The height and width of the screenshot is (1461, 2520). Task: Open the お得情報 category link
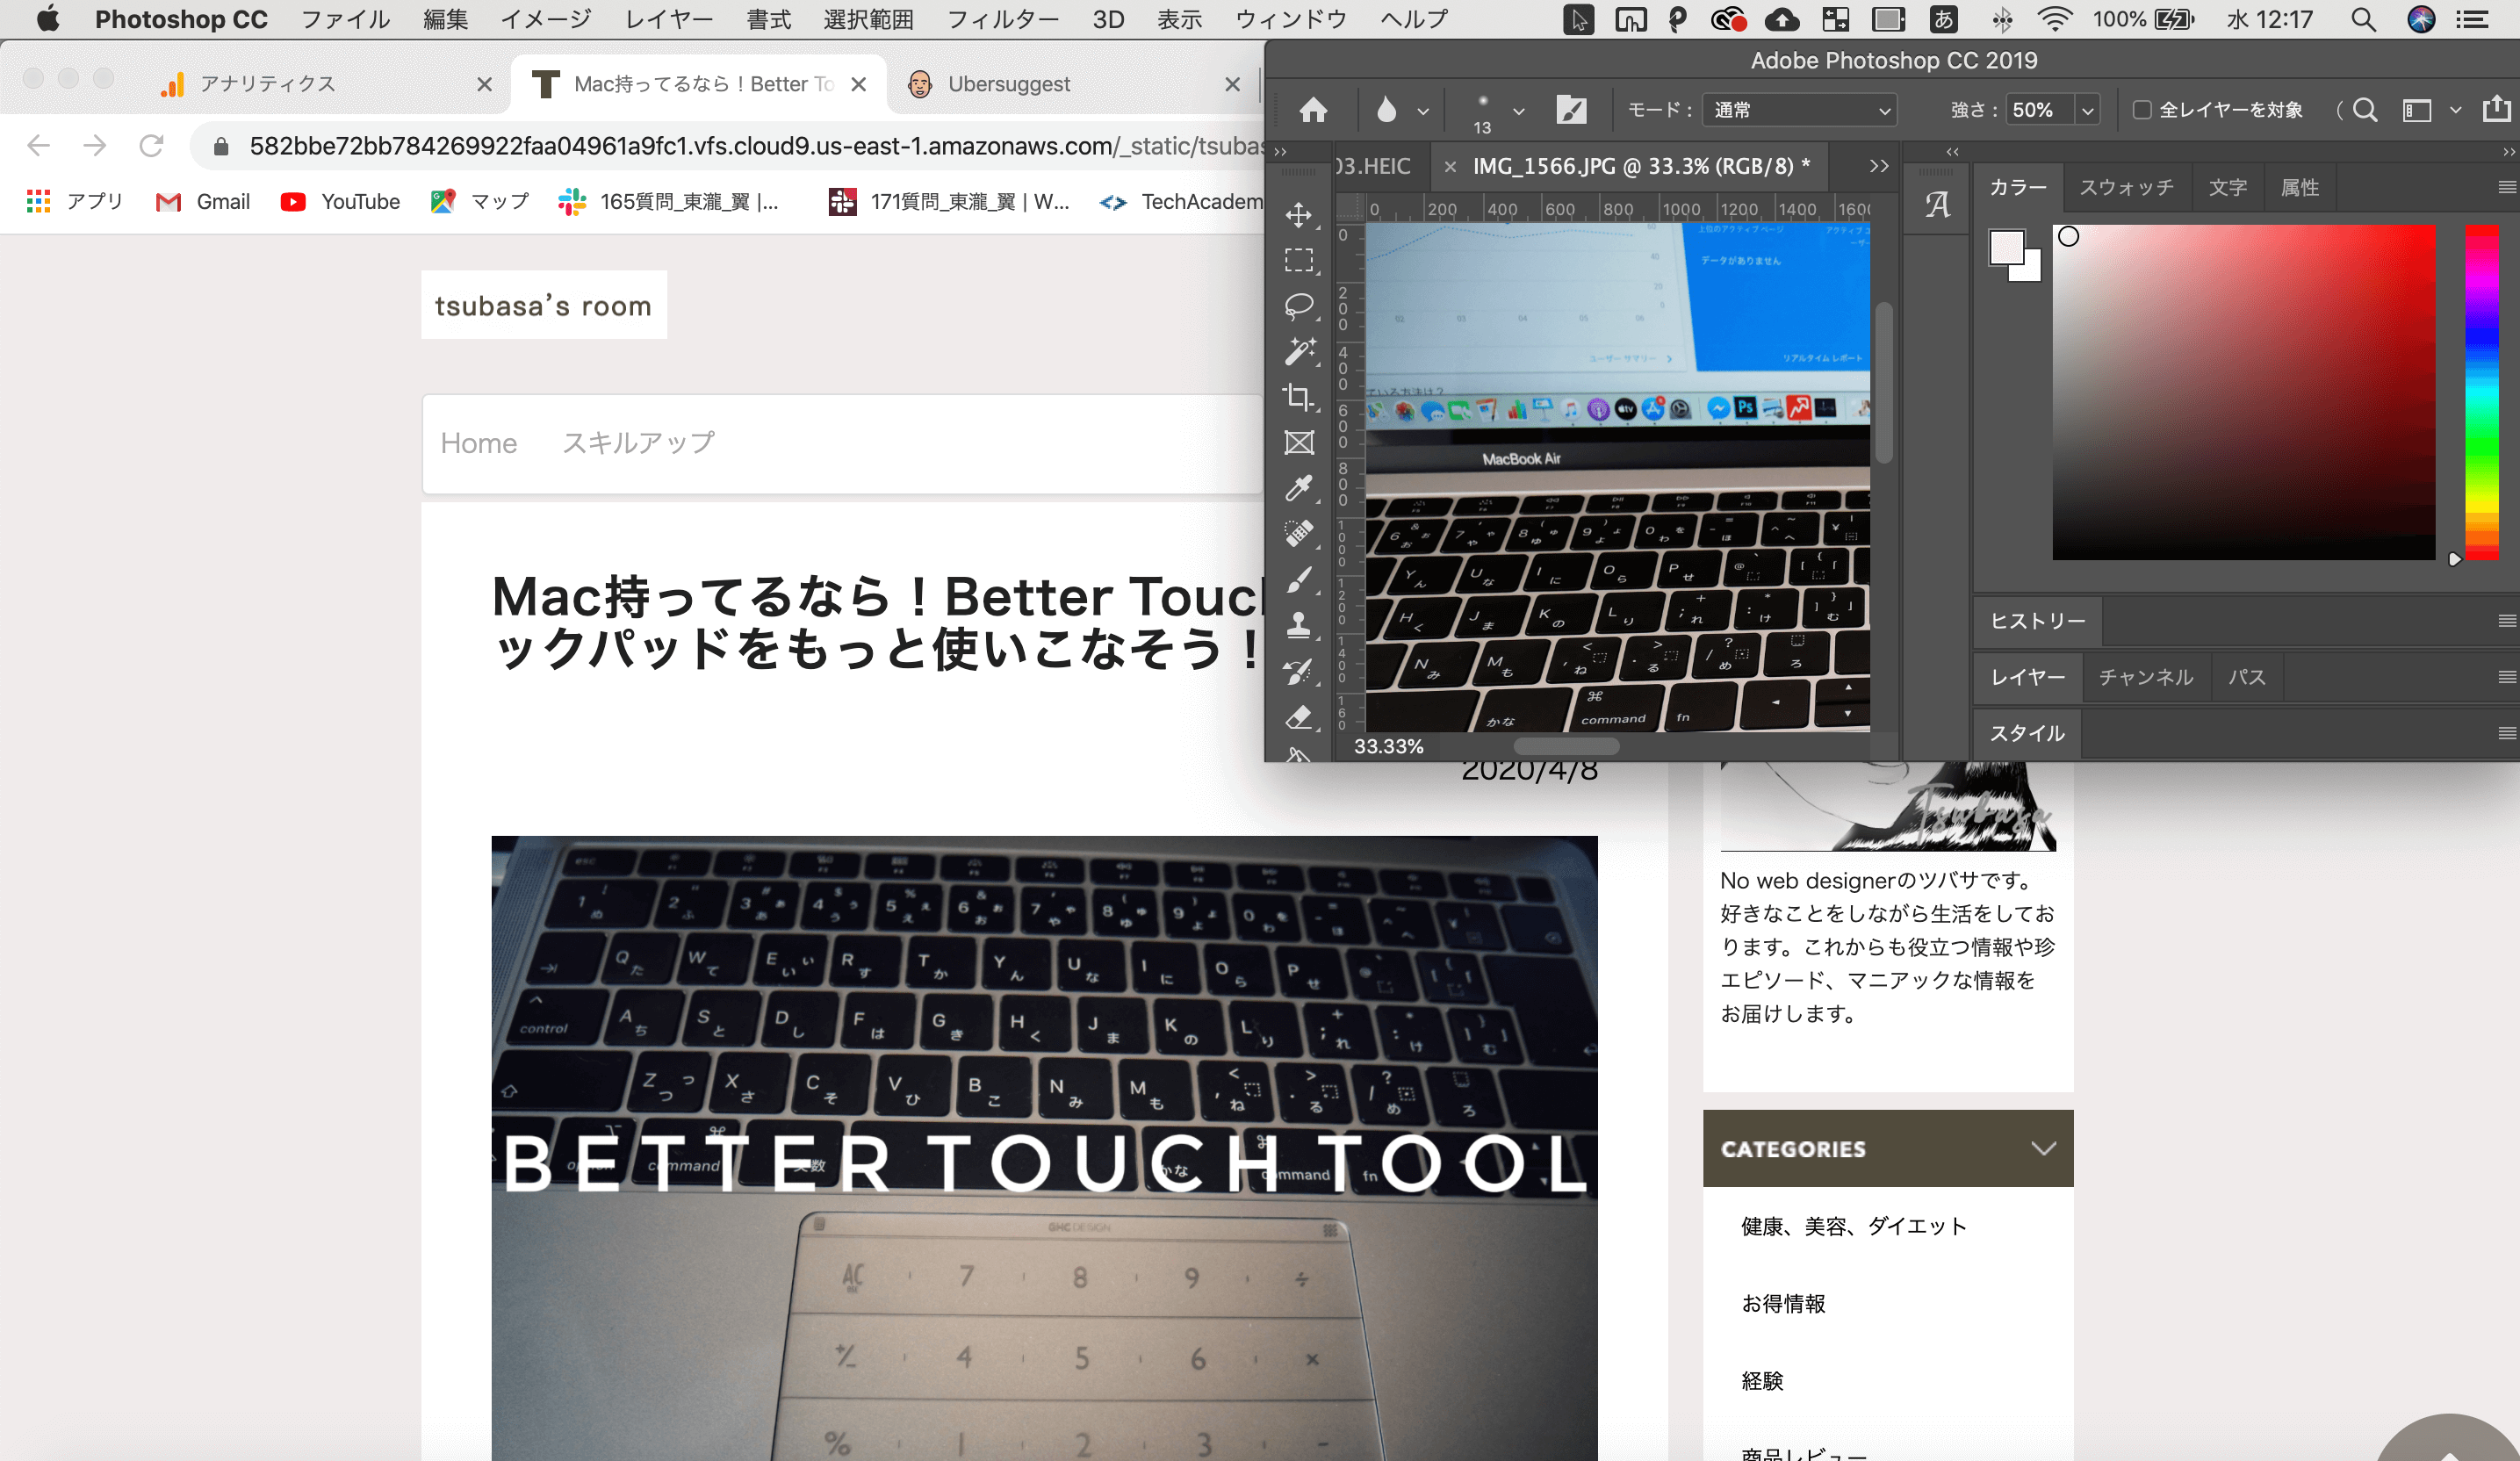[x=1783, y=1303]
